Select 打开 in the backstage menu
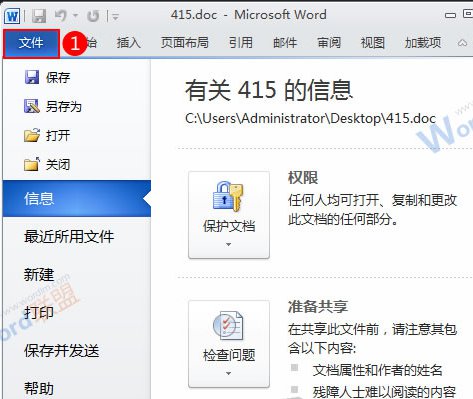Screen dimensions: 473x399 click(x=58, y=135)
